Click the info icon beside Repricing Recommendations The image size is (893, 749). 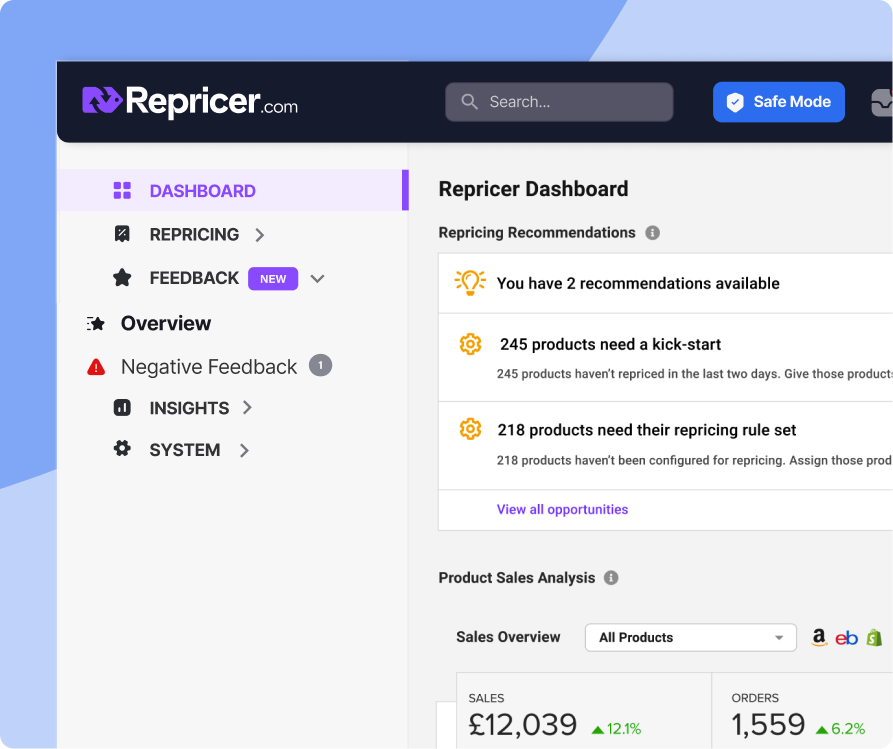652,233
